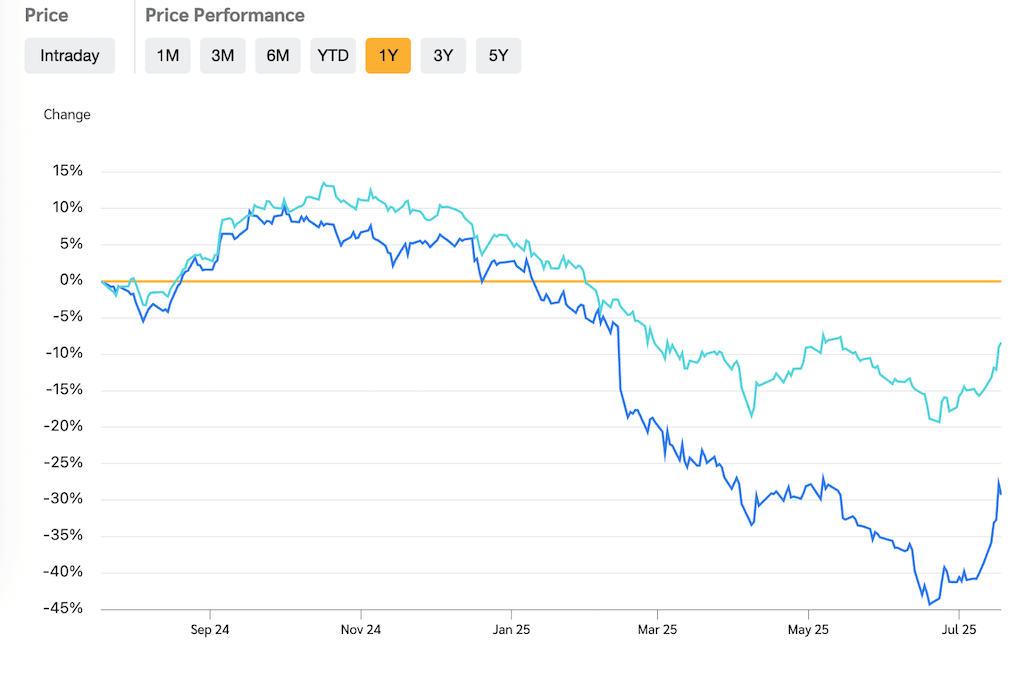Show the 5Y price performance
The width and height of the screenshot is (1033, 676).
point(498,56)
